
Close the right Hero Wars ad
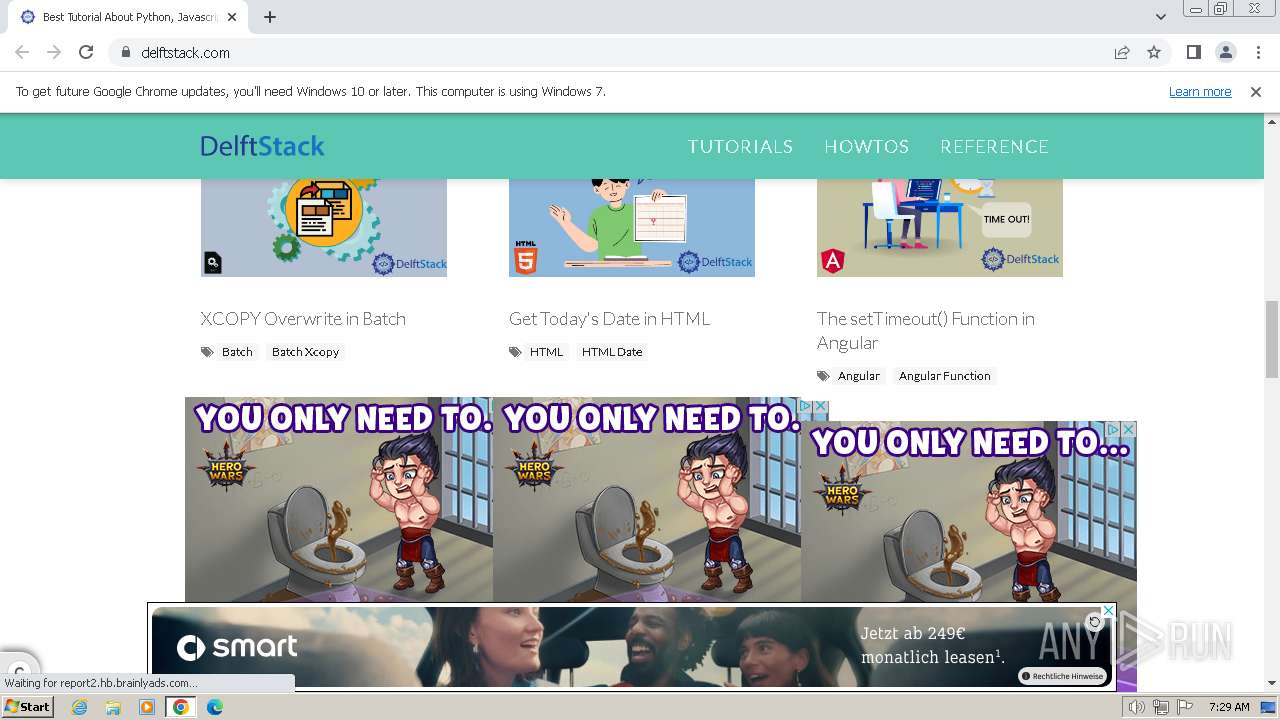point(1128,430)
